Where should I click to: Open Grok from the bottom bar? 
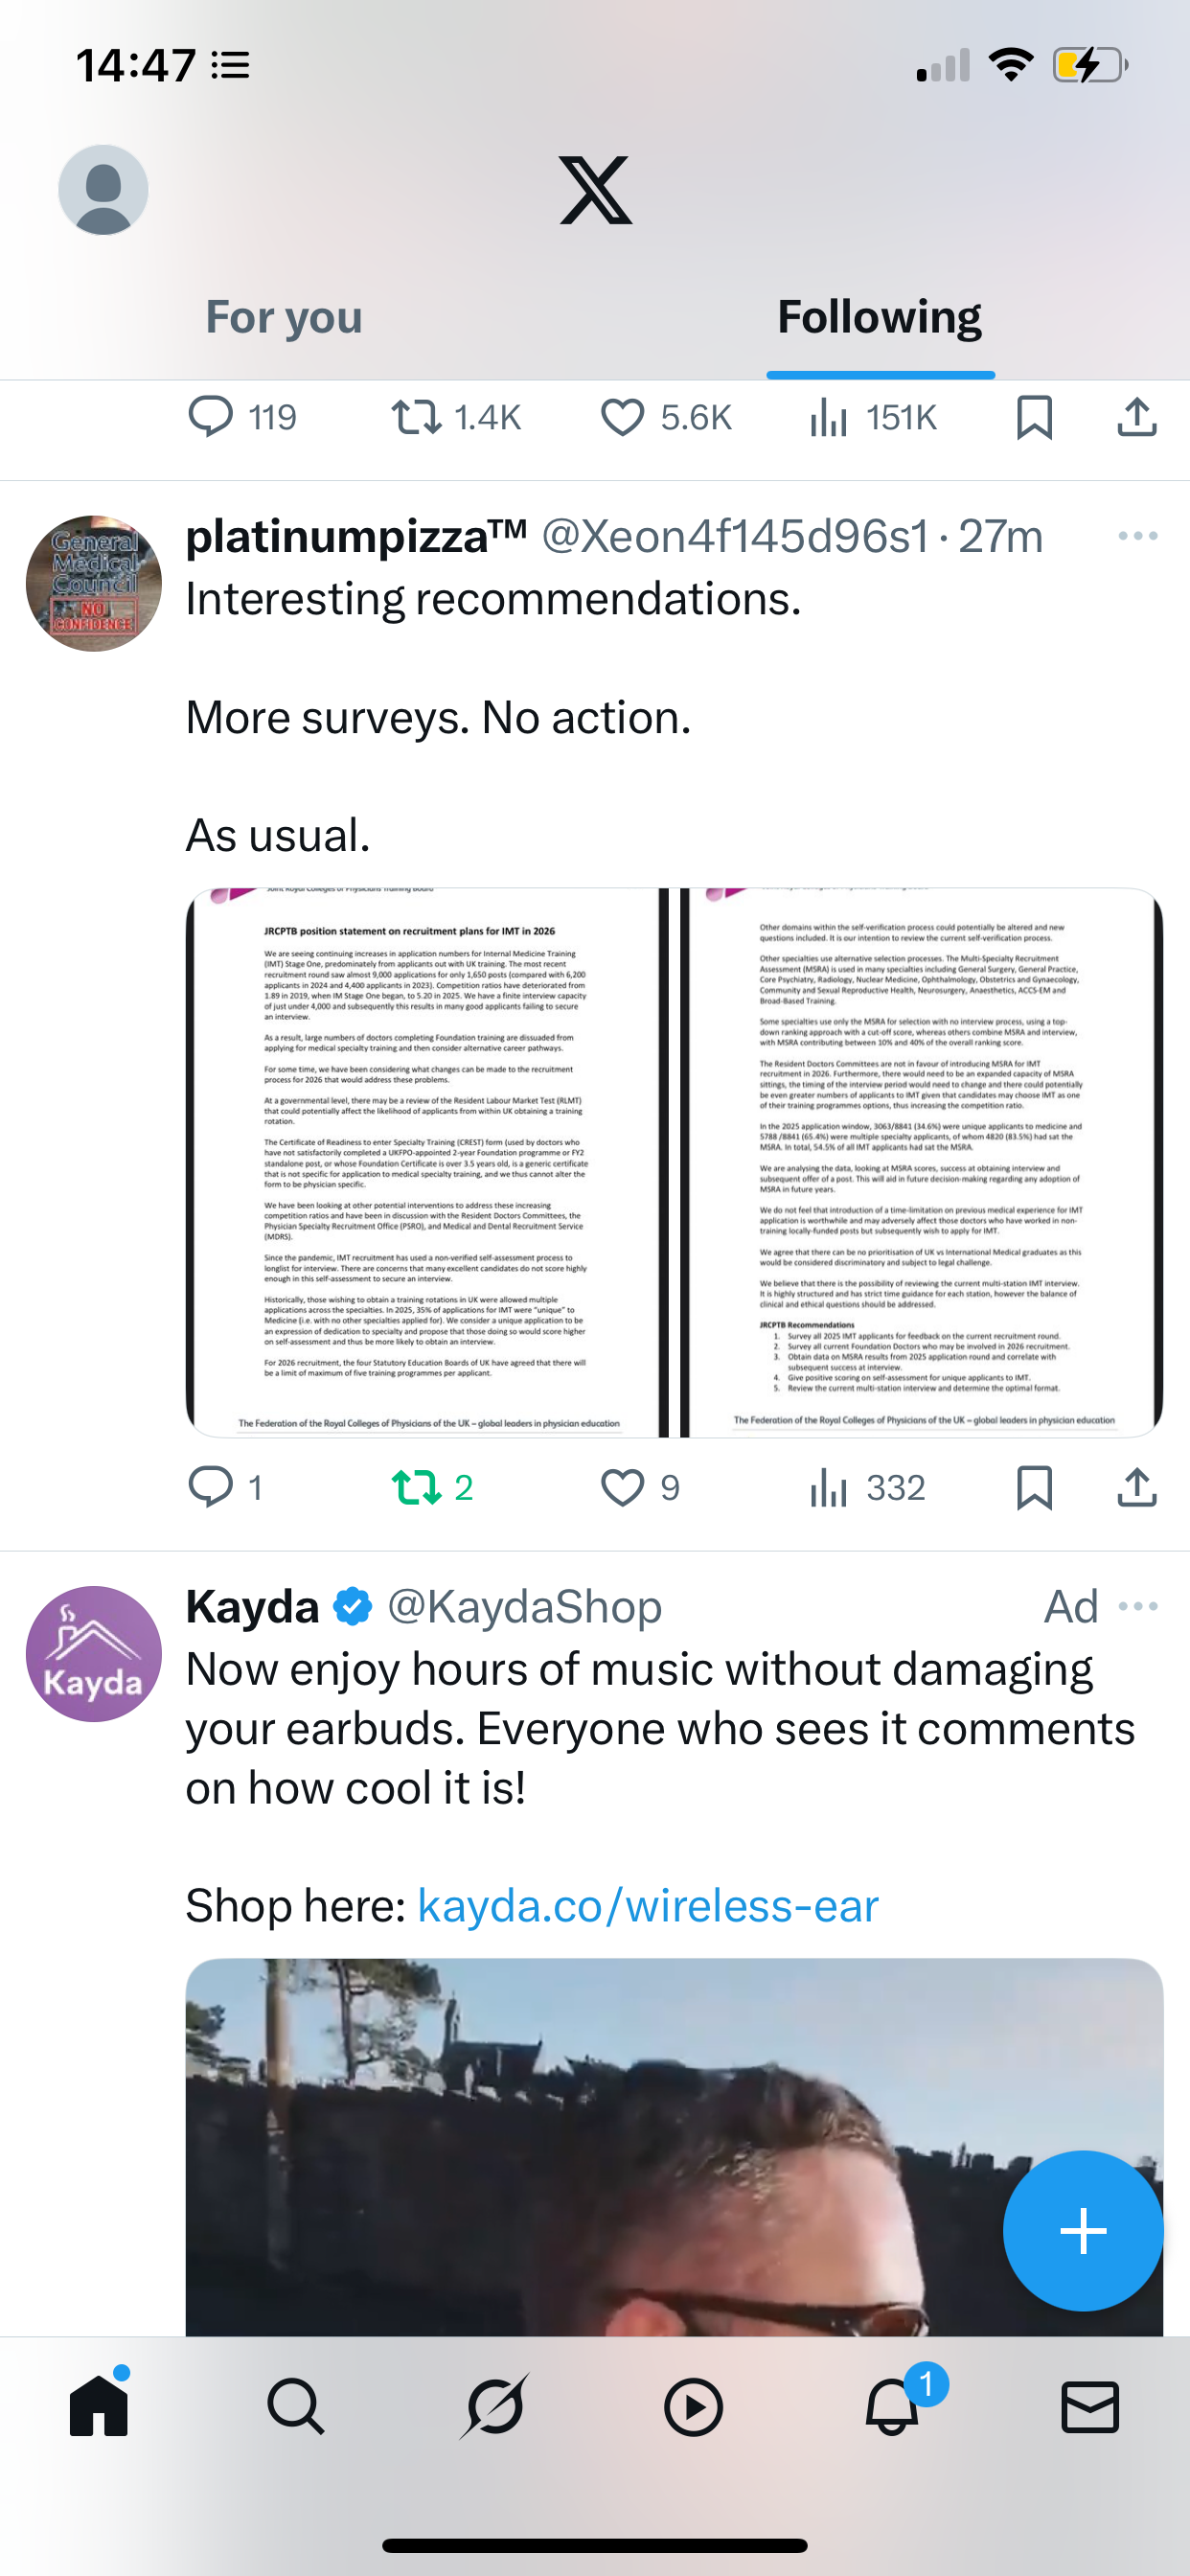(494, 2406)
